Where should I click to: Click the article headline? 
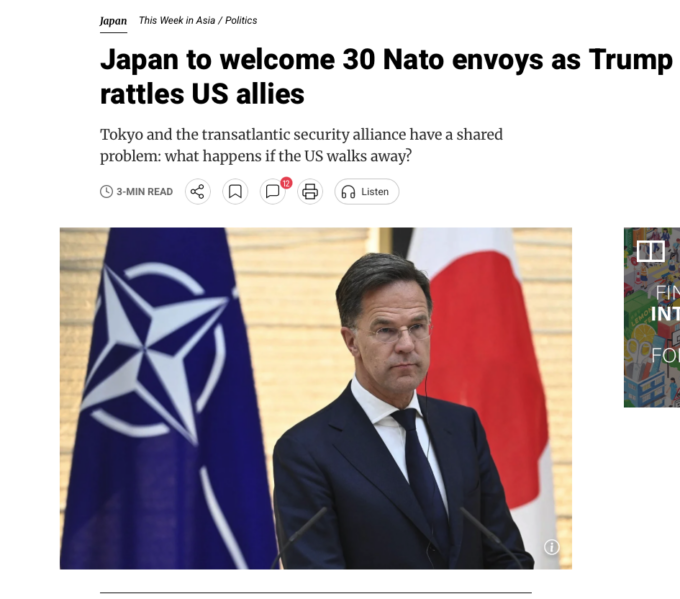(x=386, y=76)
